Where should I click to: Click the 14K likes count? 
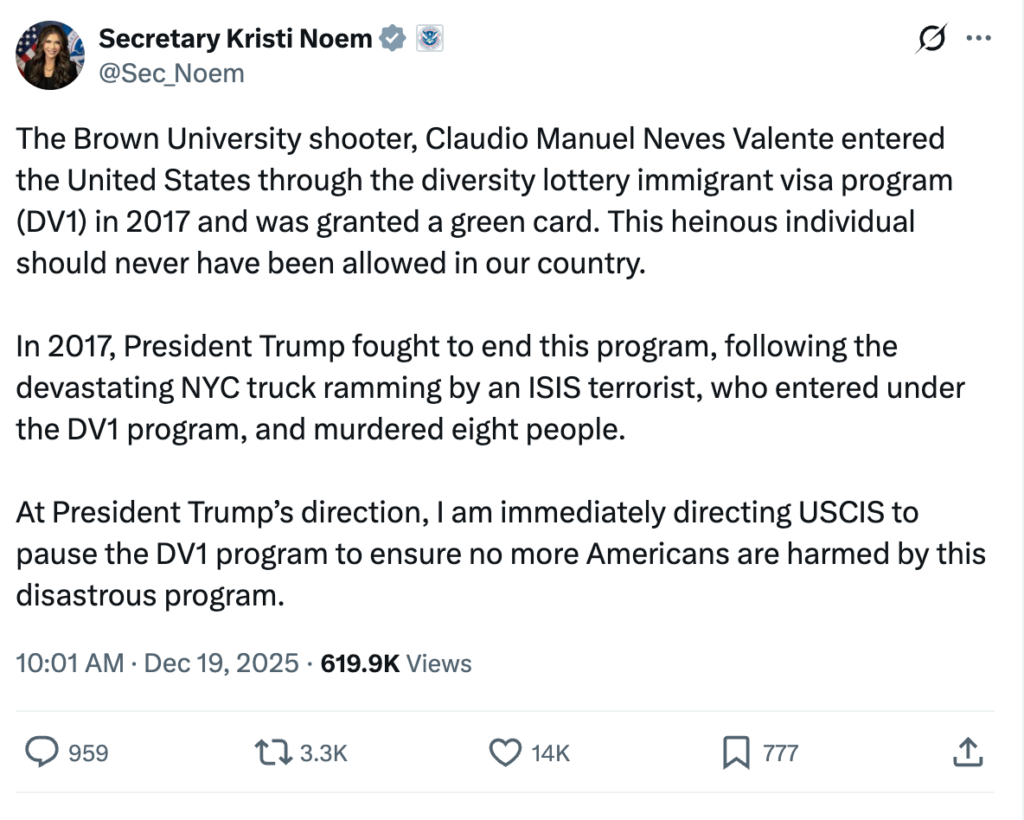[x=550, y=753]
